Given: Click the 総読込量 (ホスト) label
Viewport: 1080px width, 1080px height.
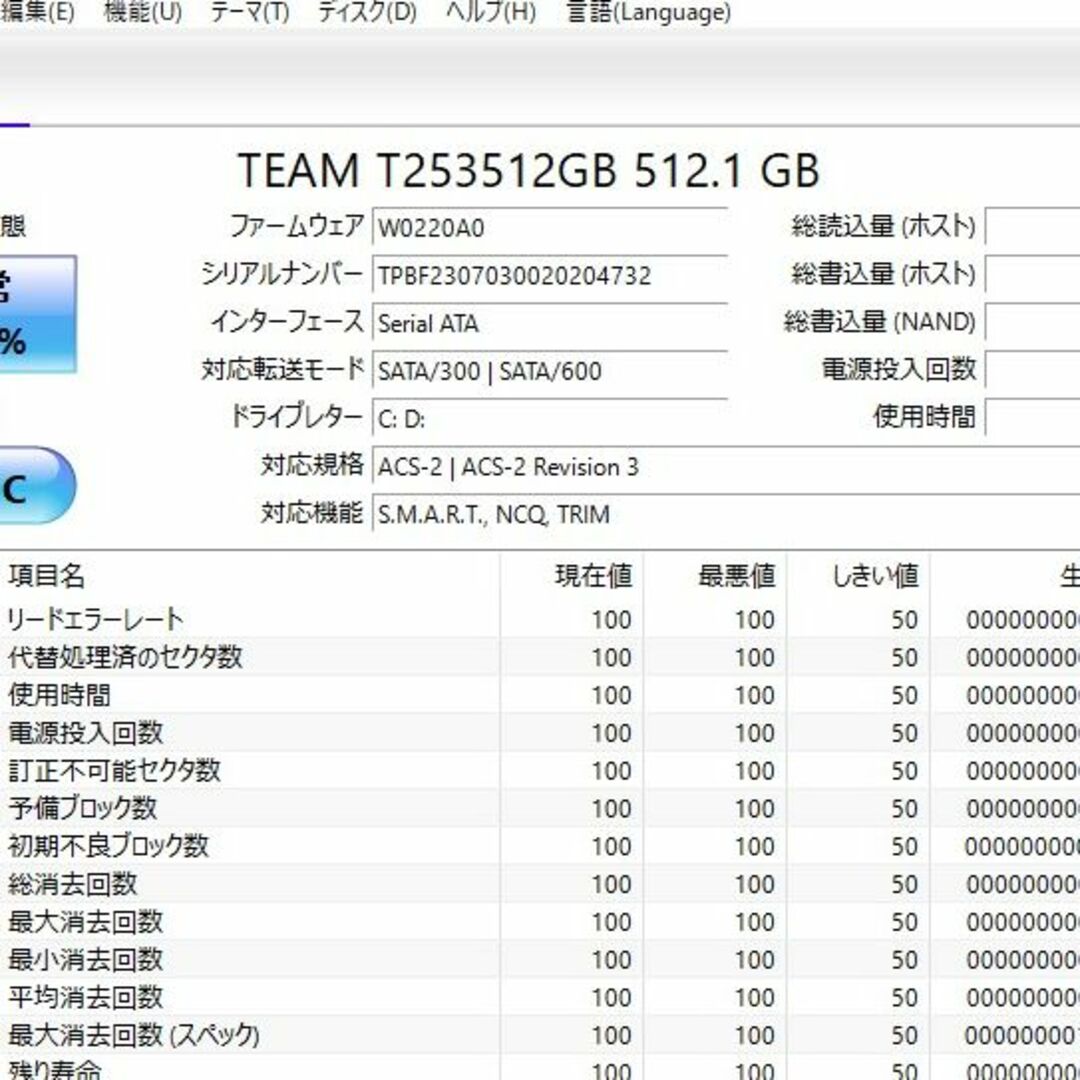Looking at the screenshot, I should (x=884, y=226).
